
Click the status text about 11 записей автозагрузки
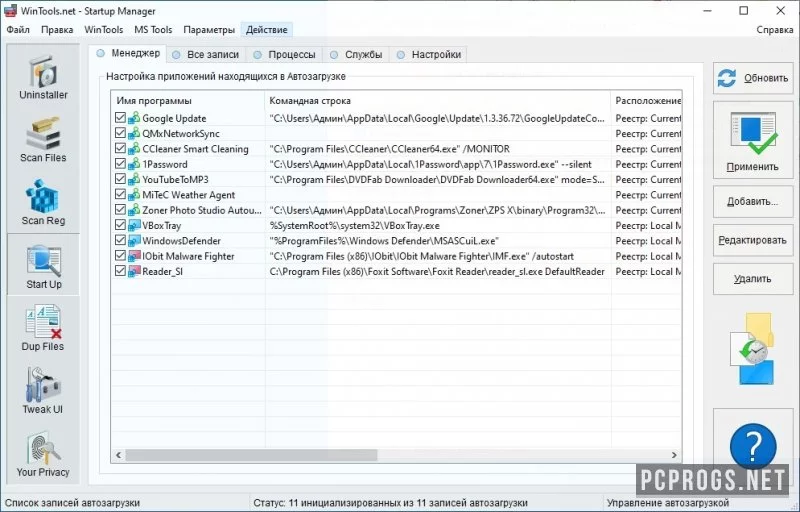tap(390, 503)
